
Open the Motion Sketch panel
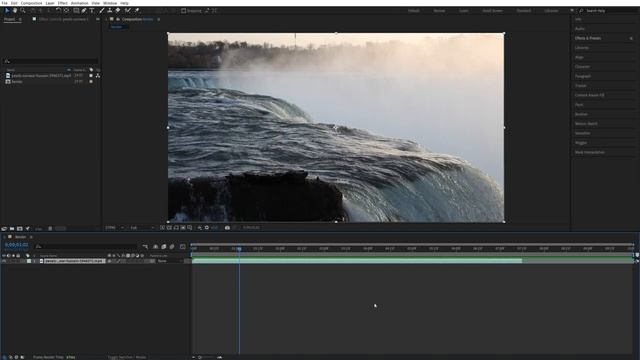pyautogui.click(x=586, y=124)
